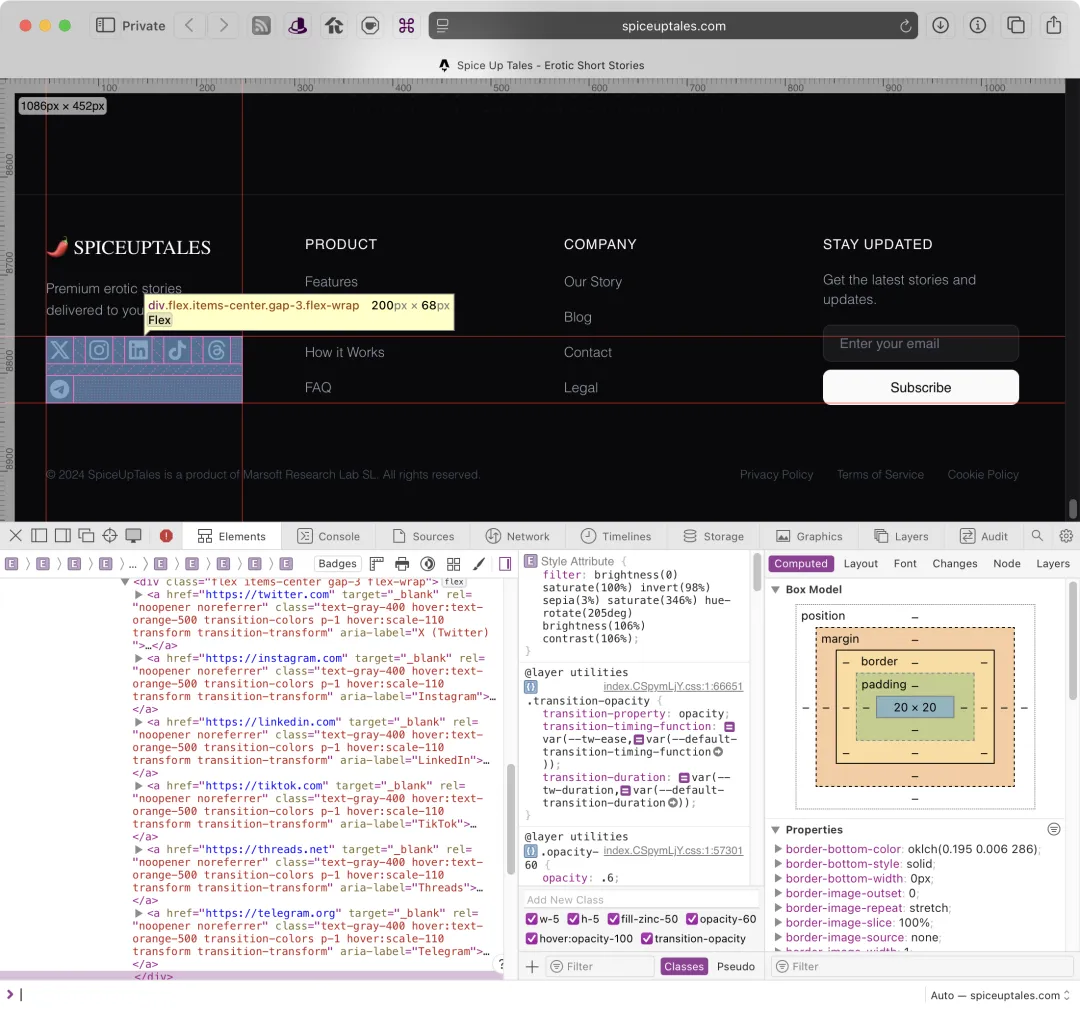Open the Telegram footer icon
Screen dimensions: 1080x1009
60,389
